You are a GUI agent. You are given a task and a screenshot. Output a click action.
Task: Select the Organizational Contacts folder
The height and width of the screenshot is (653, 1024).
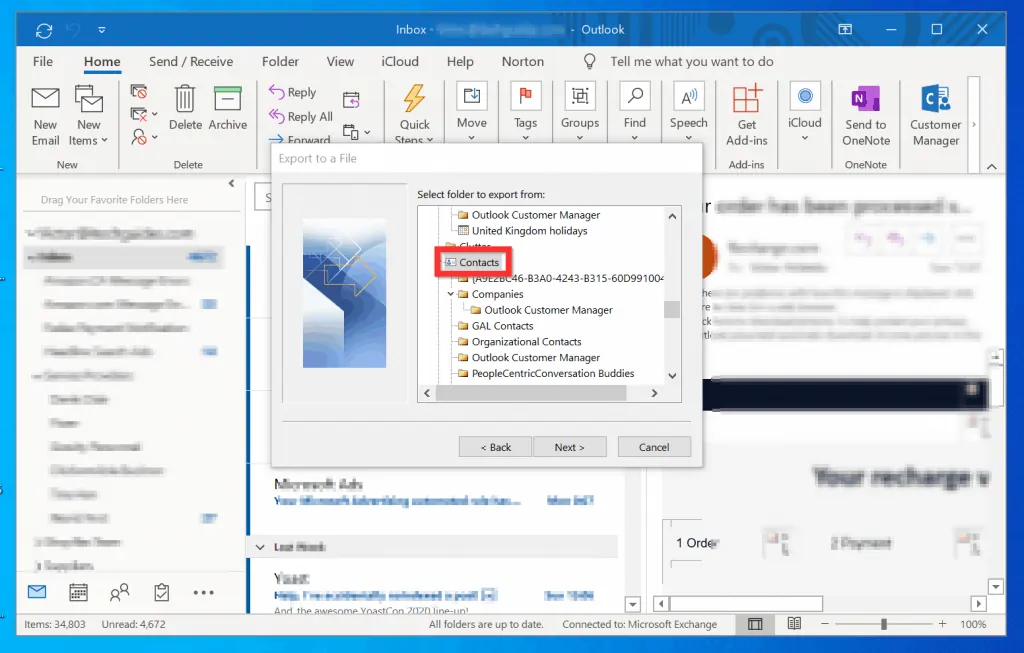(x=526, y=342)
